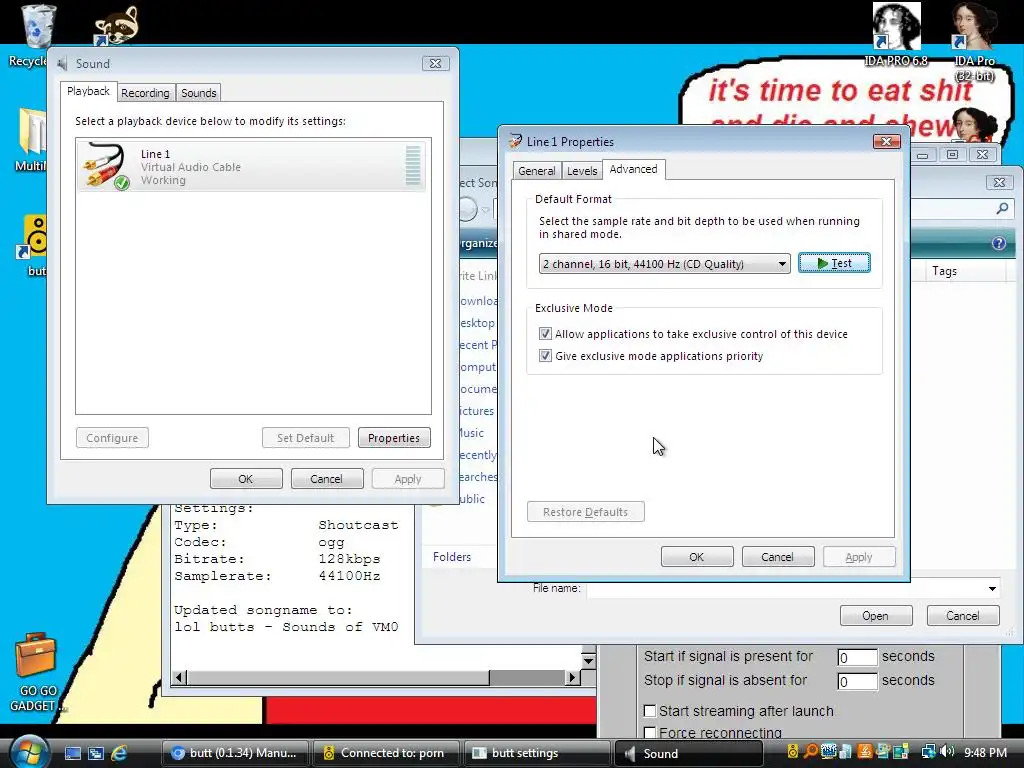Click the 9:48 PM taskbar clock
The width and height of the screenshot is (1024, 768).
coord(985,752)
